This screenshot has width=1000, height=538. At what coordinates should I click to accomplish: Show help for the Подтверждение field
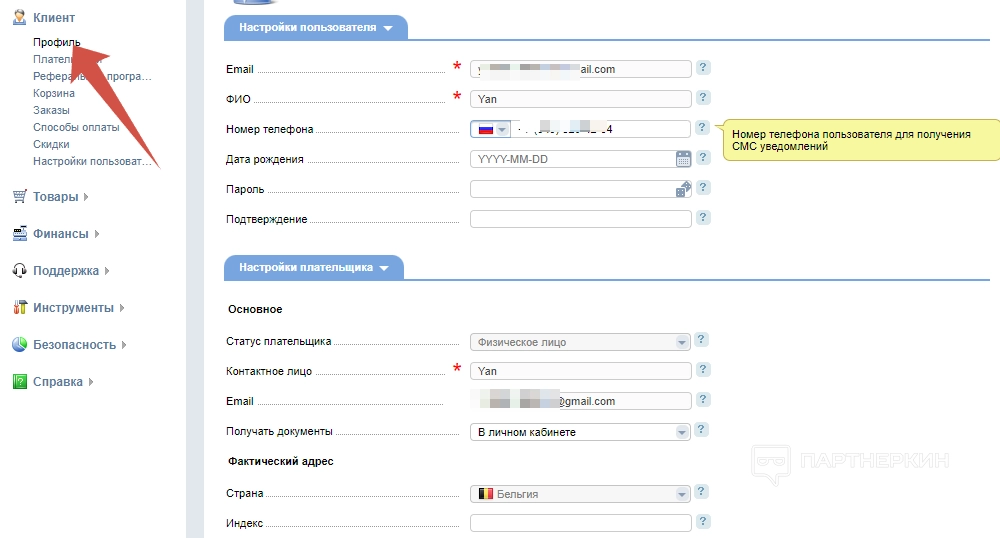tap(703, 217)
